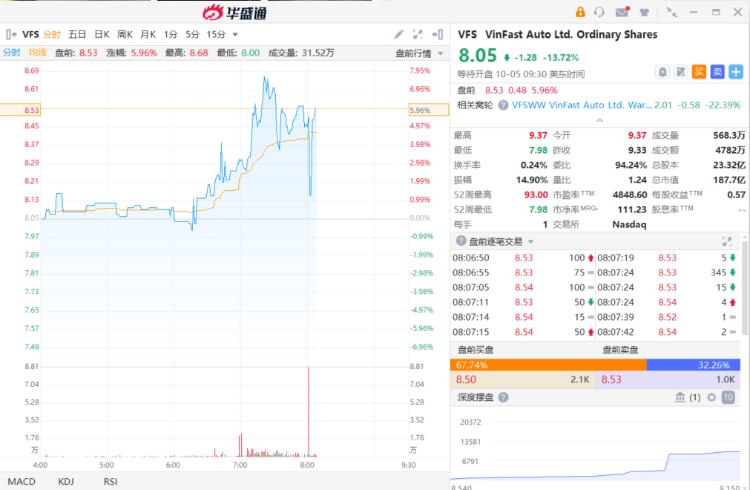Set a price alert with bell icon
Screen dimensions: 750x490
662,72
